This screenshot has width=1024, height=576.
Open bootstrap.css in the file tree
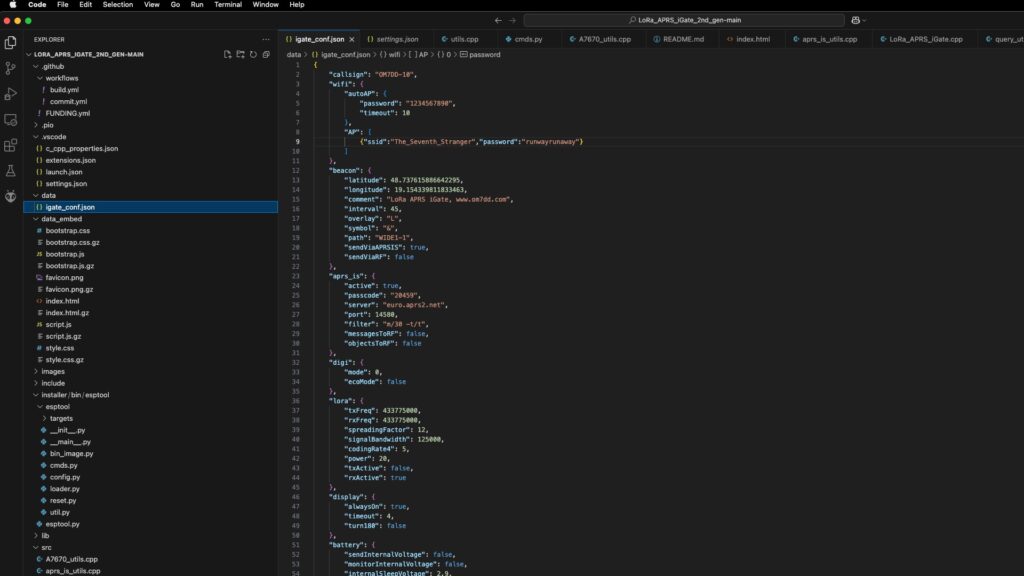[67, 230]
